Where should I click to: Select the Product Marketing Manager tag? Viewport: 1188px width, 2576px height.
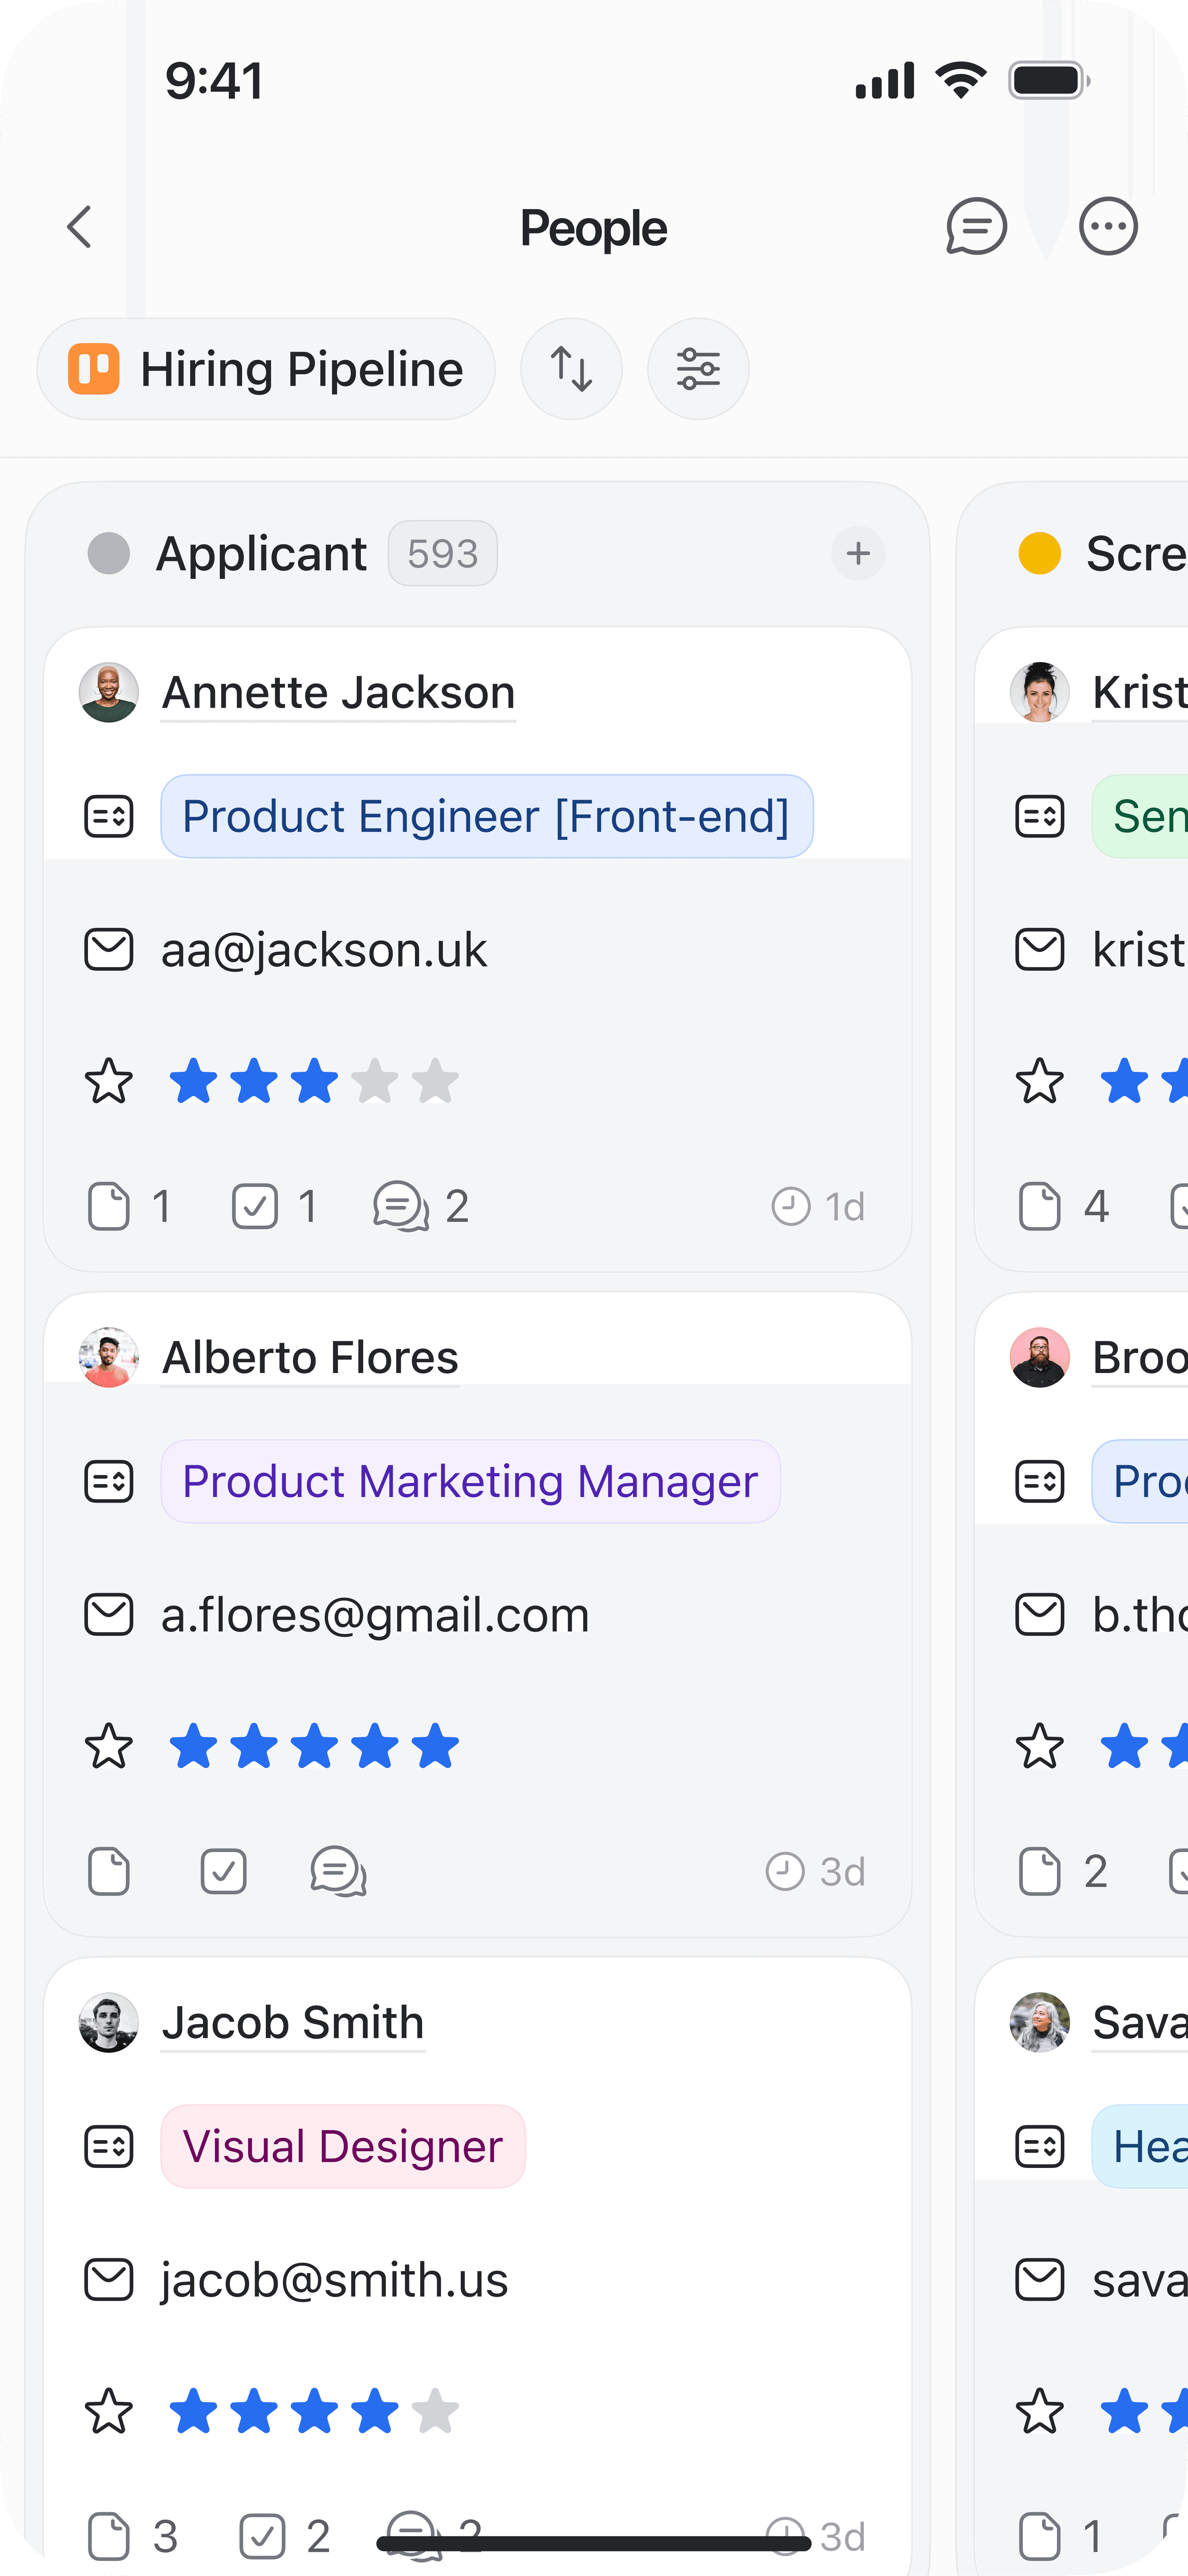pos(470,1481)
